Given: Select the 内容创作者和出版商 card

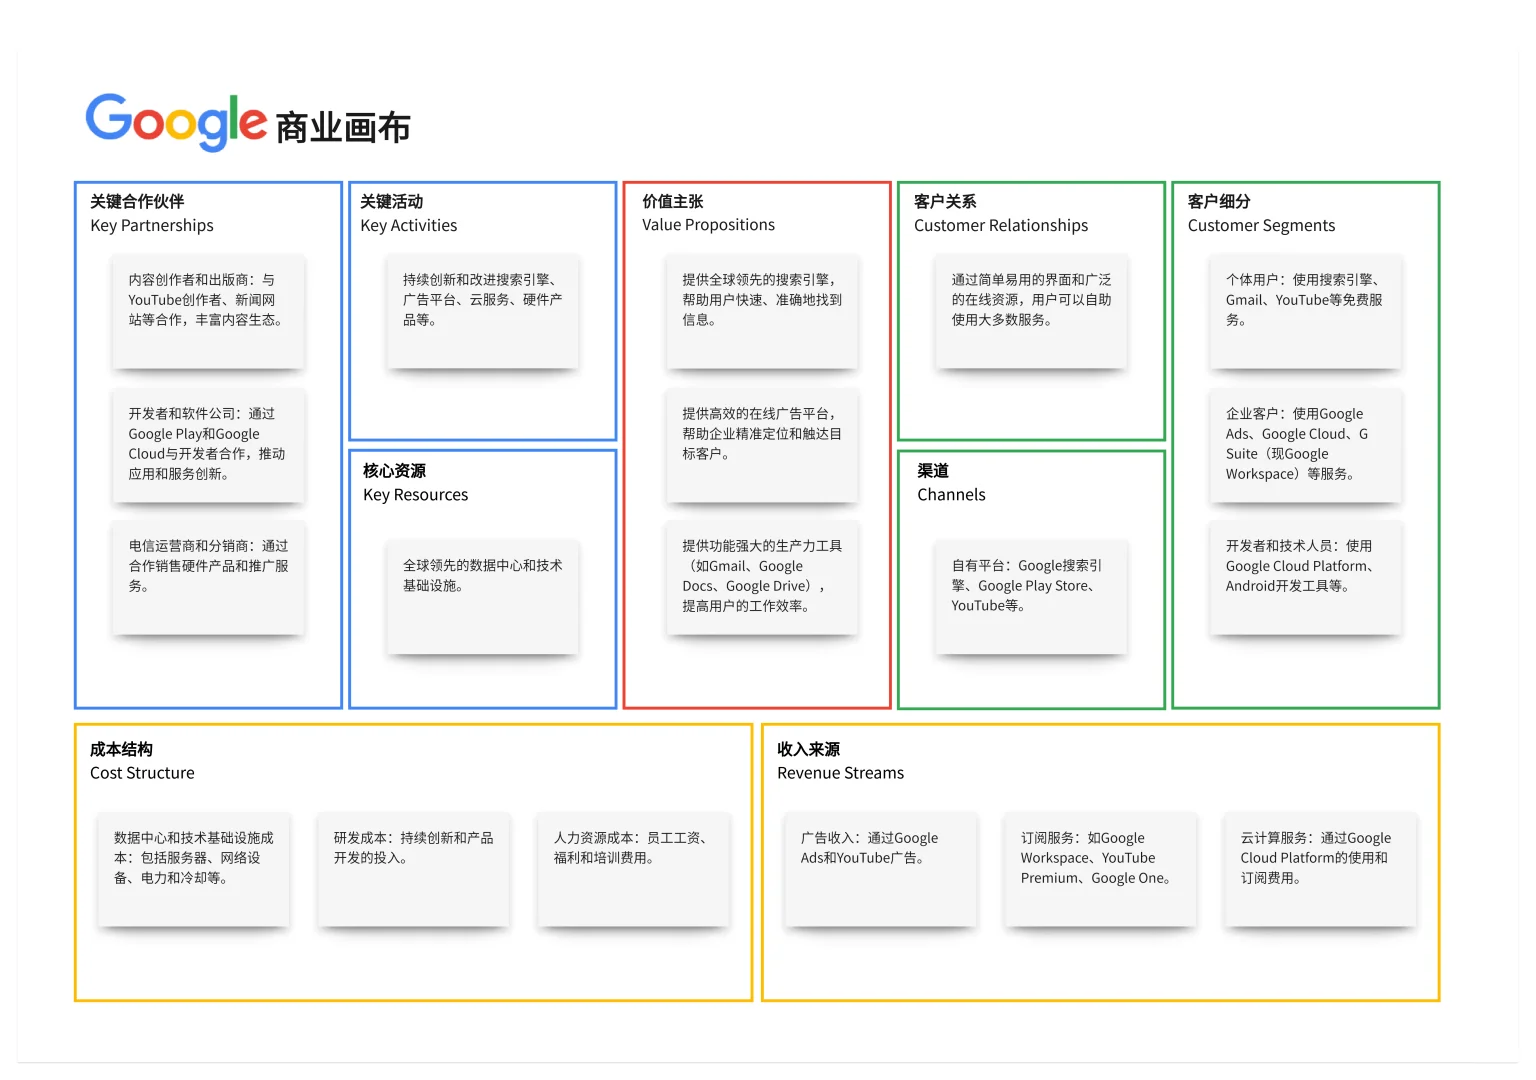Looking at the screenshot, I should [208, 312].
